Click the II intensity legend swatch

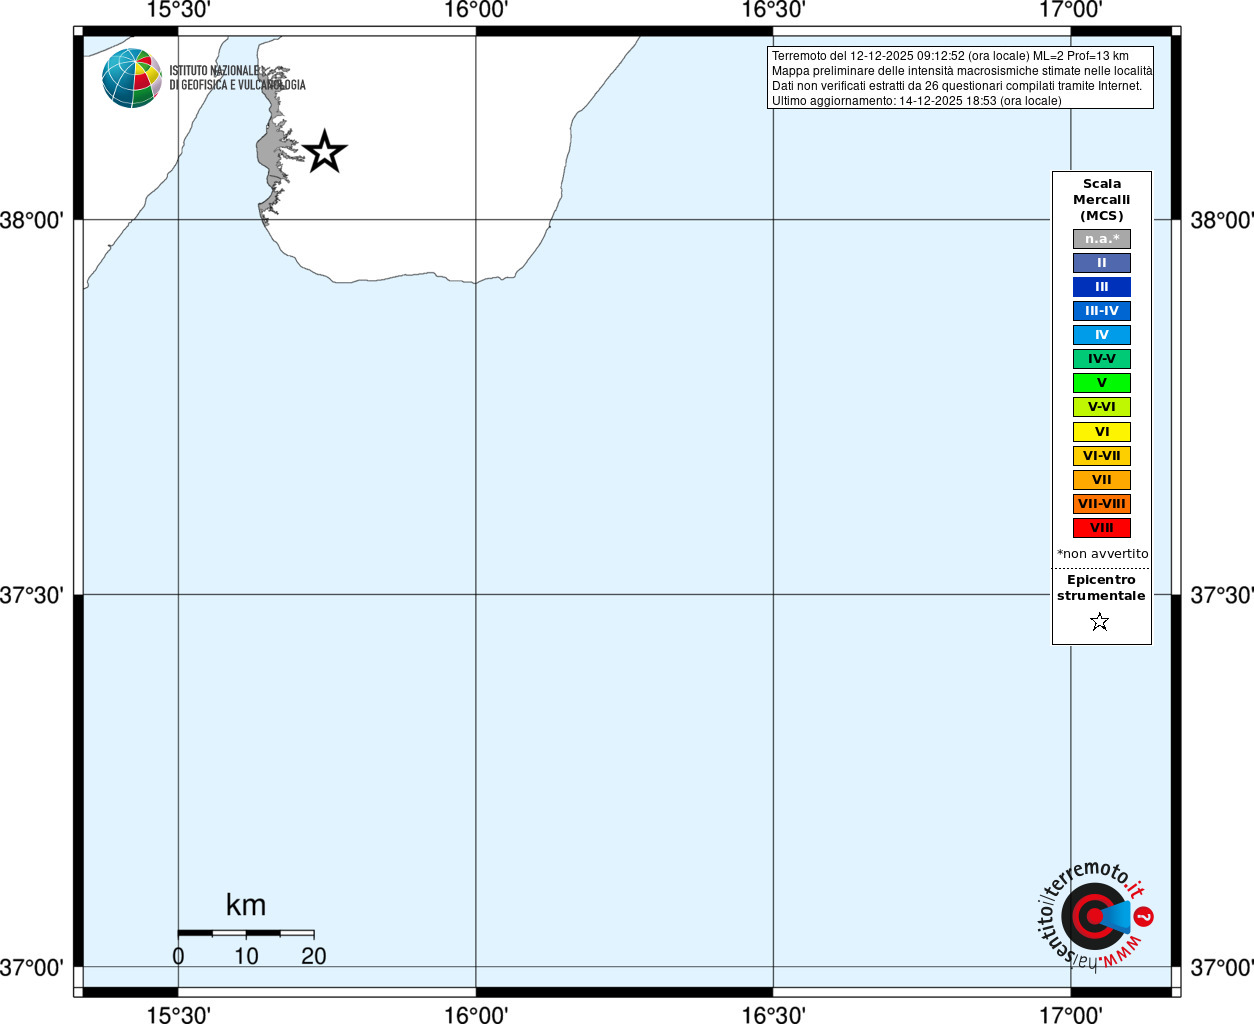(1102, 263)
